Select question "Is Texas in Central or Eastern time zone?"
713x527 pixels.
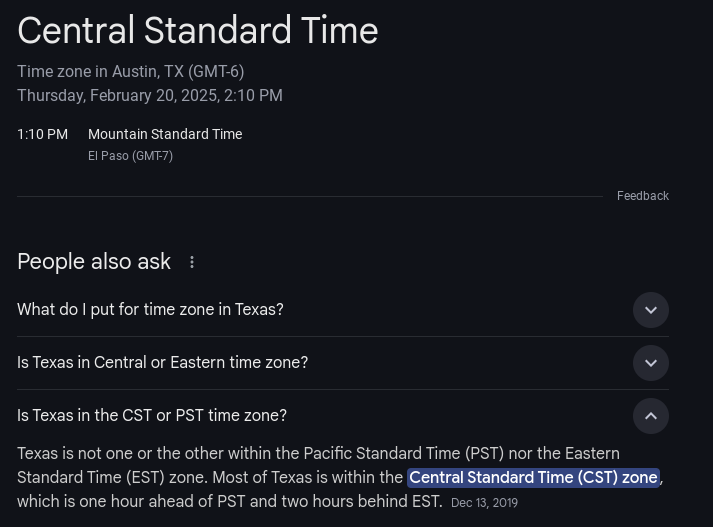coord(162,363)
